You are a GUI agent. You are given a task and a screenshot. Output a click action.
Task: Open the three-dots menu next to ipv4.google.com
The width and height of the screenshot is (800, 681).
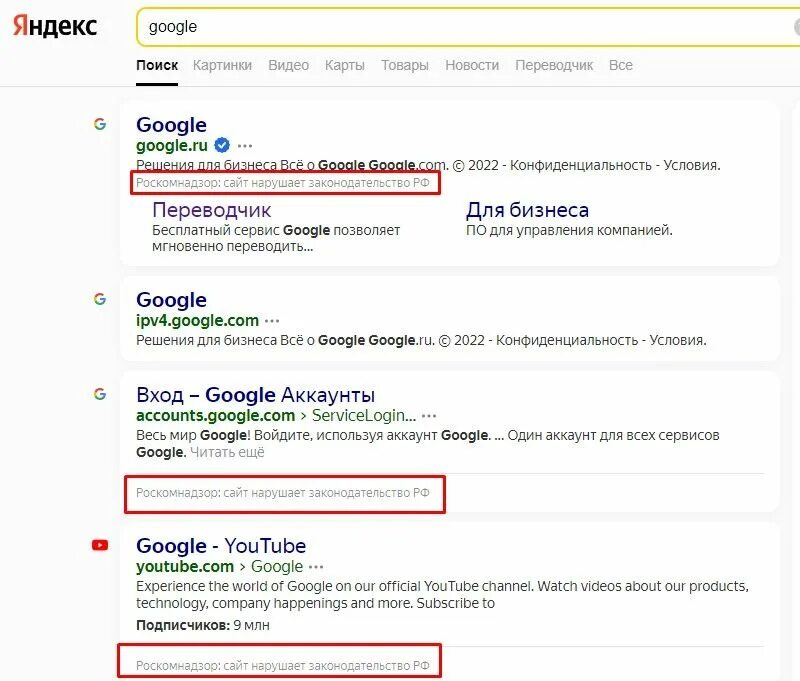point(272,321)
